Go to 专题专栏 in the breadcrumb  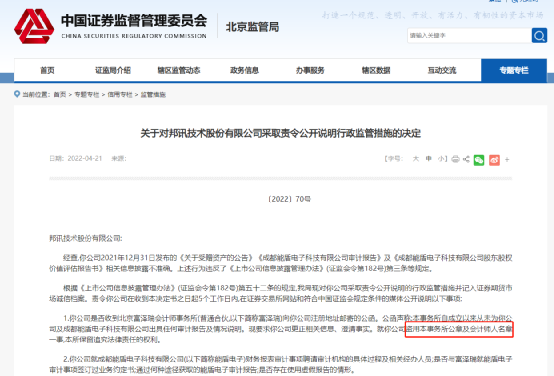87,94
